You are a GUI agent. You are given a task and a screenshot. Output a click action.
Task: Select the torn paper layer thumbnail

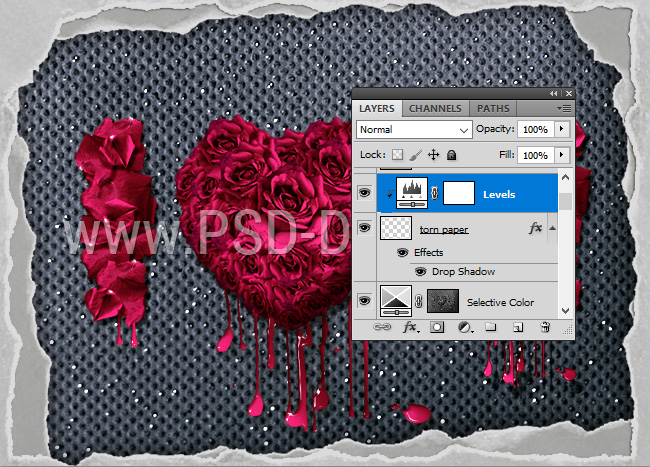click(x=396, y=228)
